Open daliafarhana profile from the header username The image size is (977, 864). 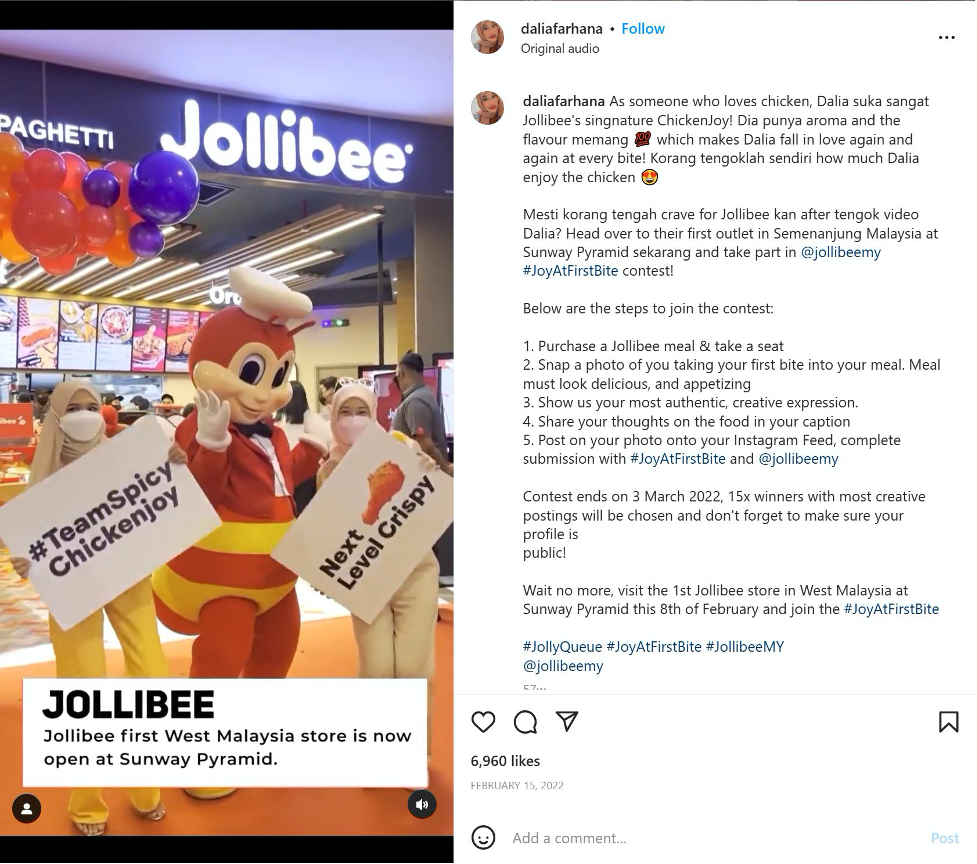tap(561, 29)
